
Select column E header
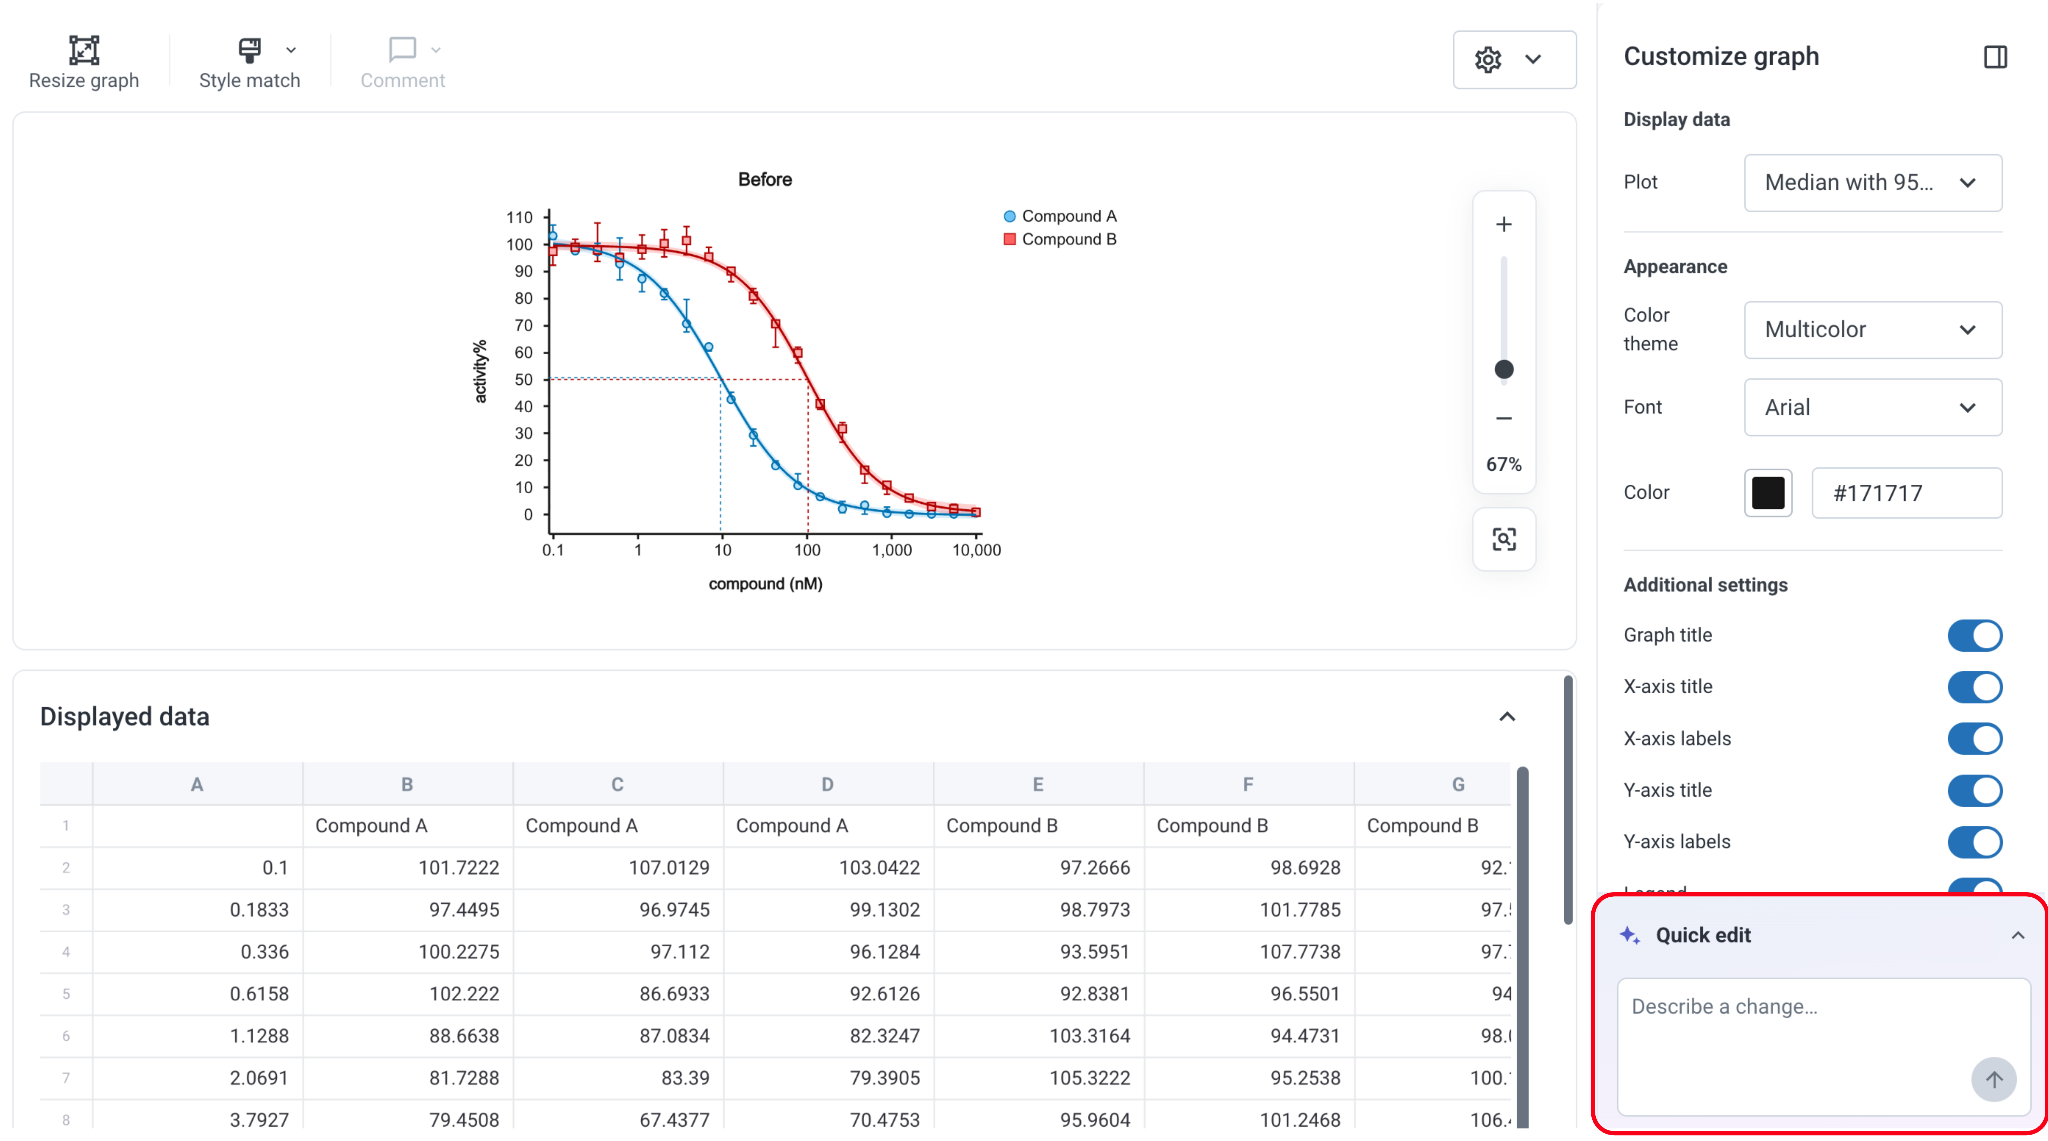[1038, 785]
